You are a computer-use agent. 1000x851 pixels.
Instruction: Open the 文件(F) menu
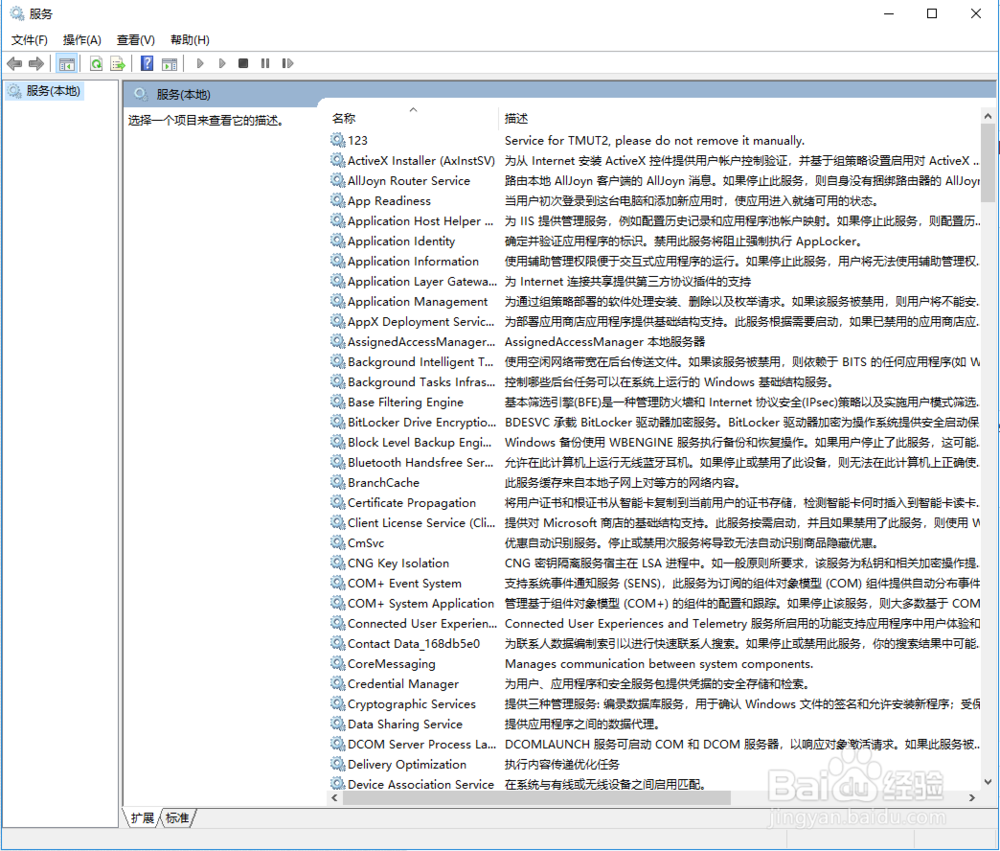coord(29,40)
